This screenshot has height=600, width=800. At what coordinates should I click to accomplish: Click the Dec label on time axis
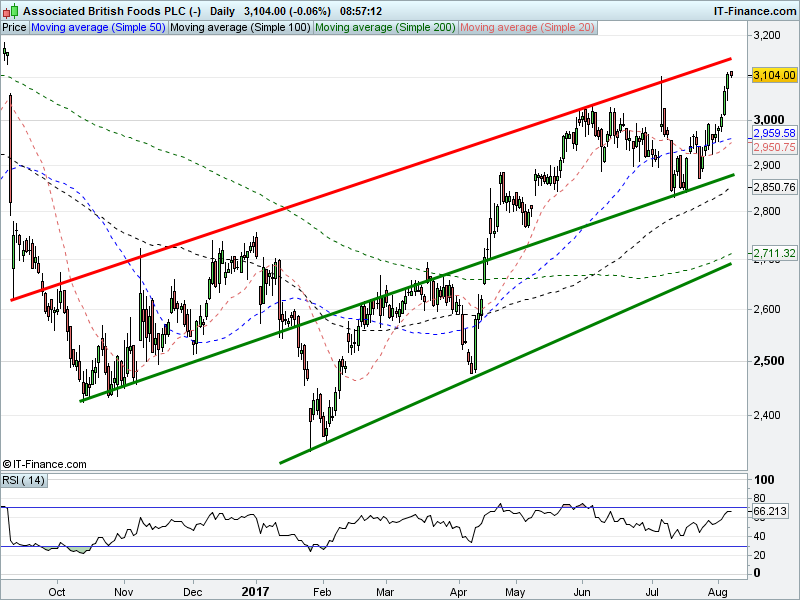[193, 592]
